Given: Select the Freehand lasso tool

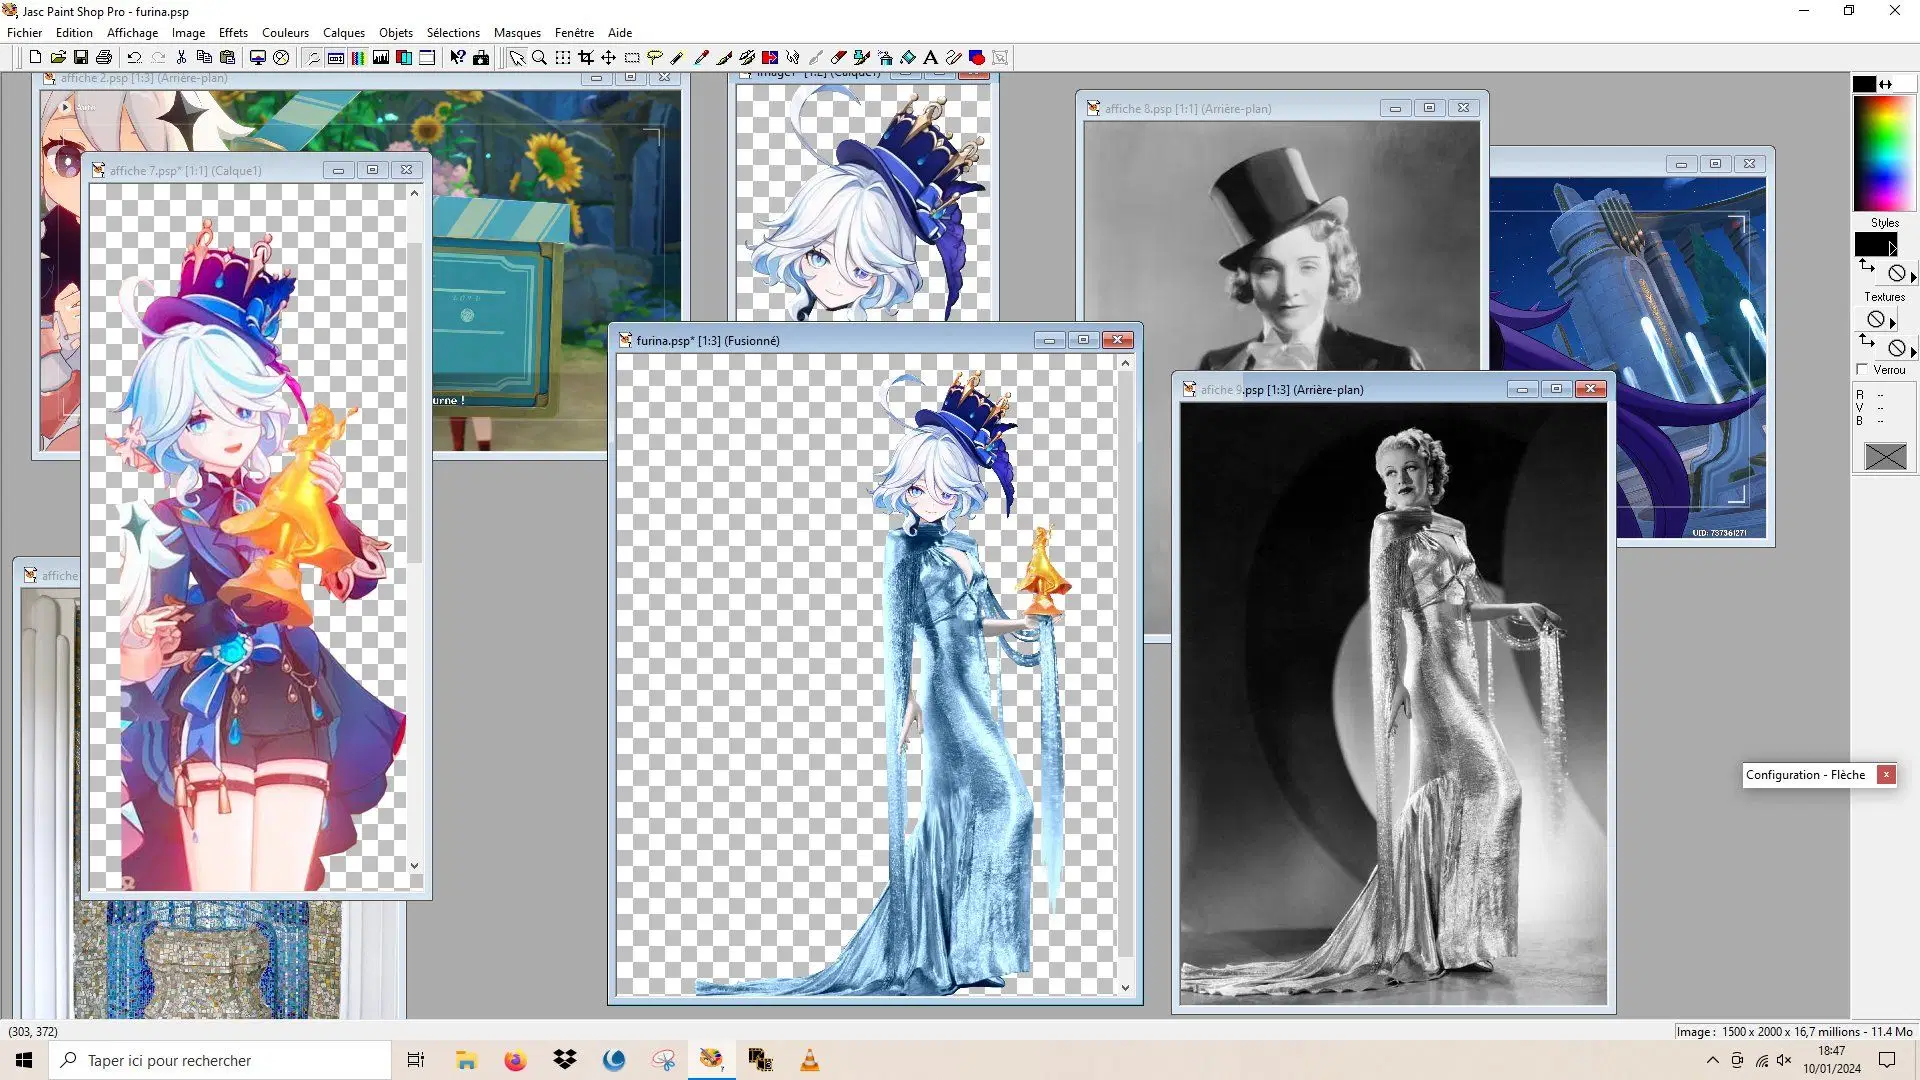Looking at the screenshot, I should (655, 58).
